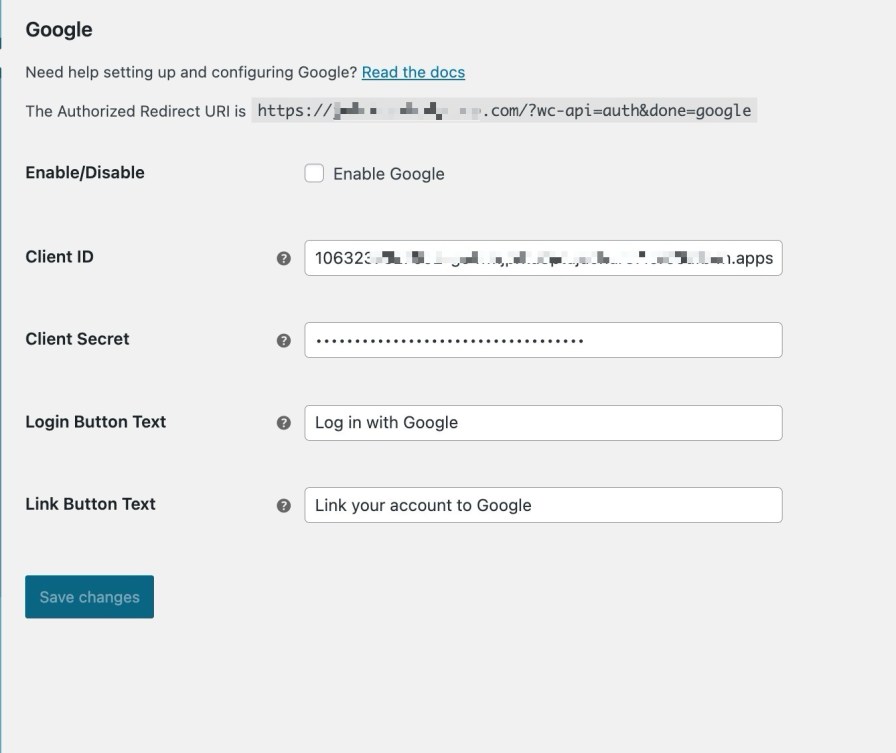
Task: Click the "Link Button Text" row label
Action: click(x=90, y=504)
